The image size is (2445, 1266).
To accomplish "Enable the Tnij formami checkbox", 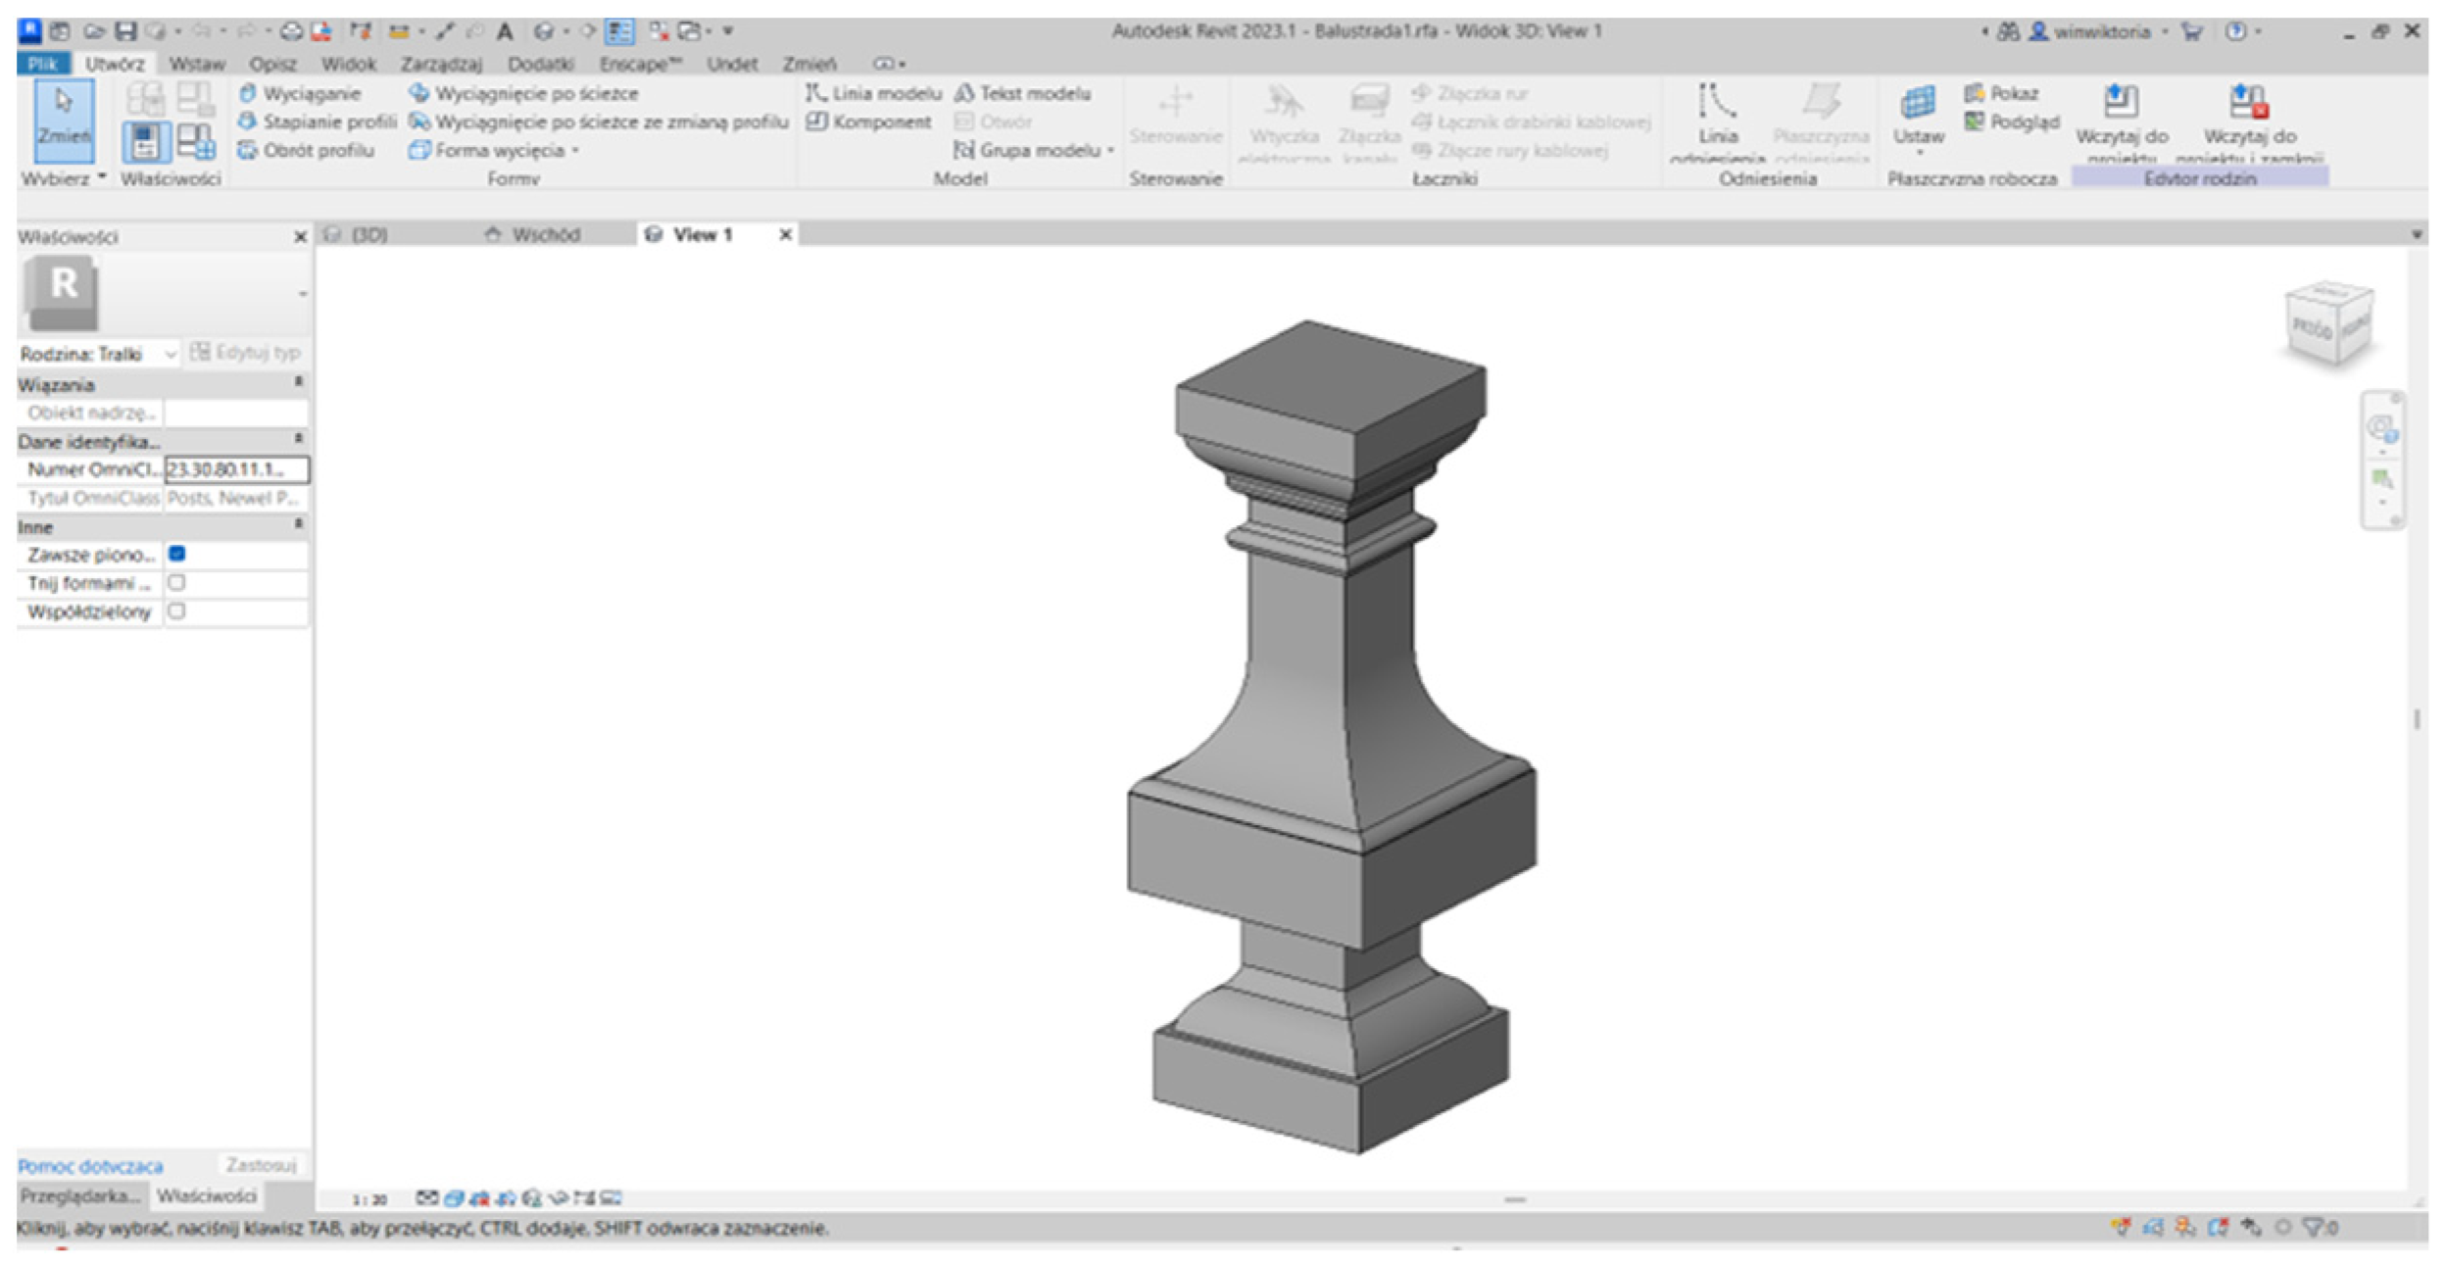I will (x=177, y=583).
